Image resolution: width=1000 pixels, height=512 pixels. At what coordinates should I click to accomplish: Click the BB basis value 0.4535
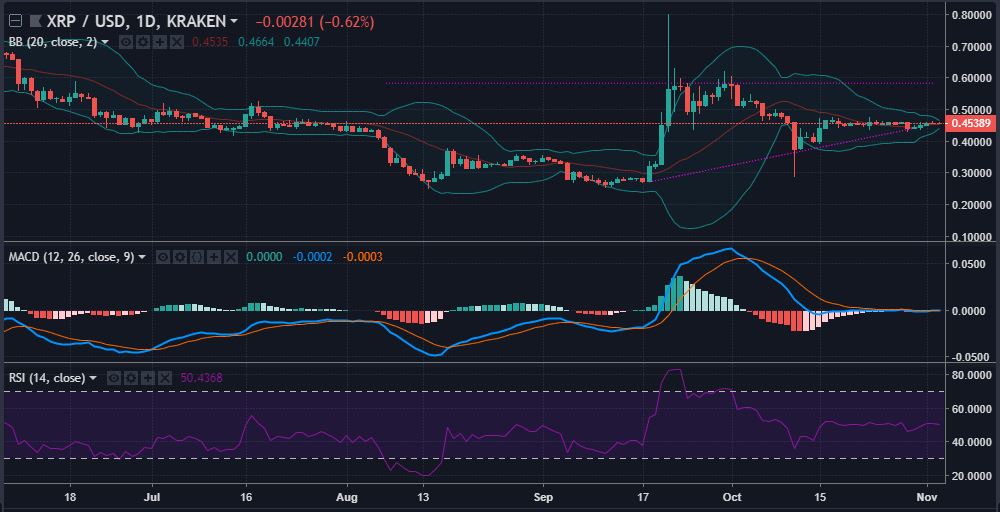coord(210,42)
